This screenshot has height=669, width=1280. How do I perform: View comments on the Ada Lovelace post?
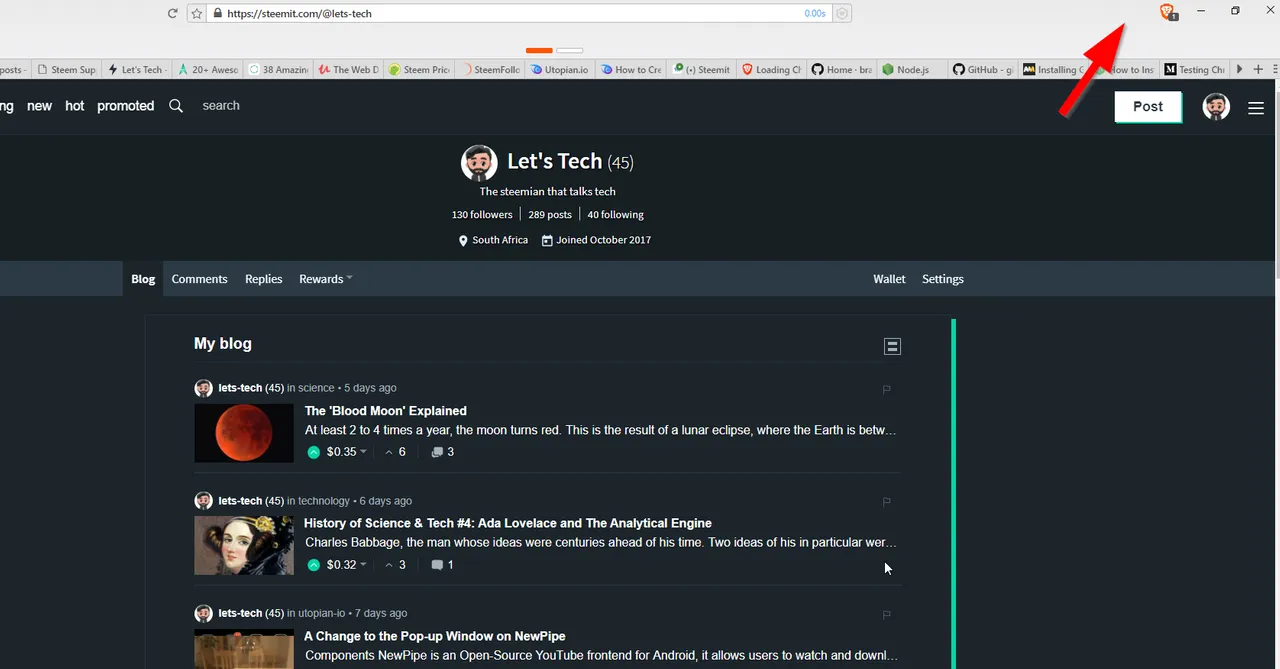coord(442,565)
